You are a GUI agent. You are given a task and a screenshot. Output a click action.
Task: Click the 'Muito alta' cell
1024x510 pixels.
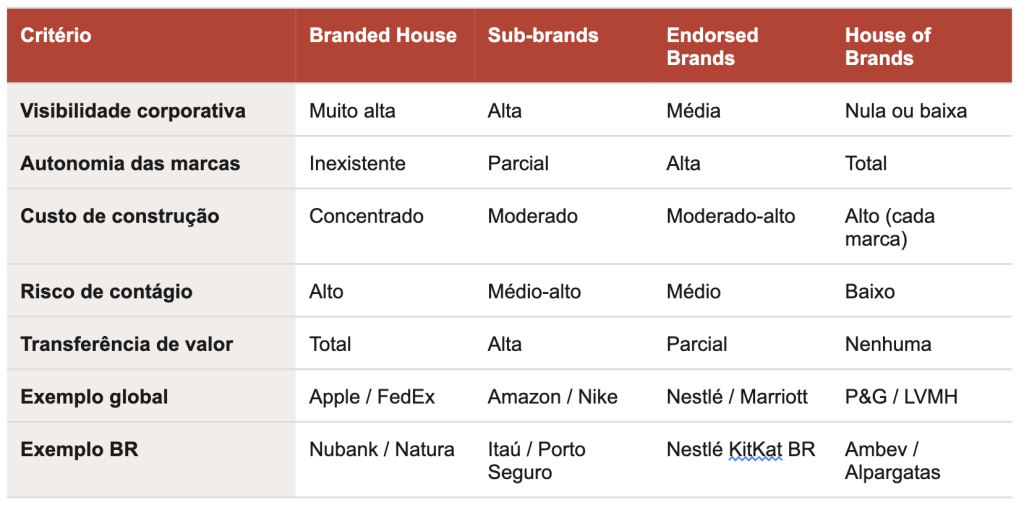pyautogui.click(x=352, y=111)
